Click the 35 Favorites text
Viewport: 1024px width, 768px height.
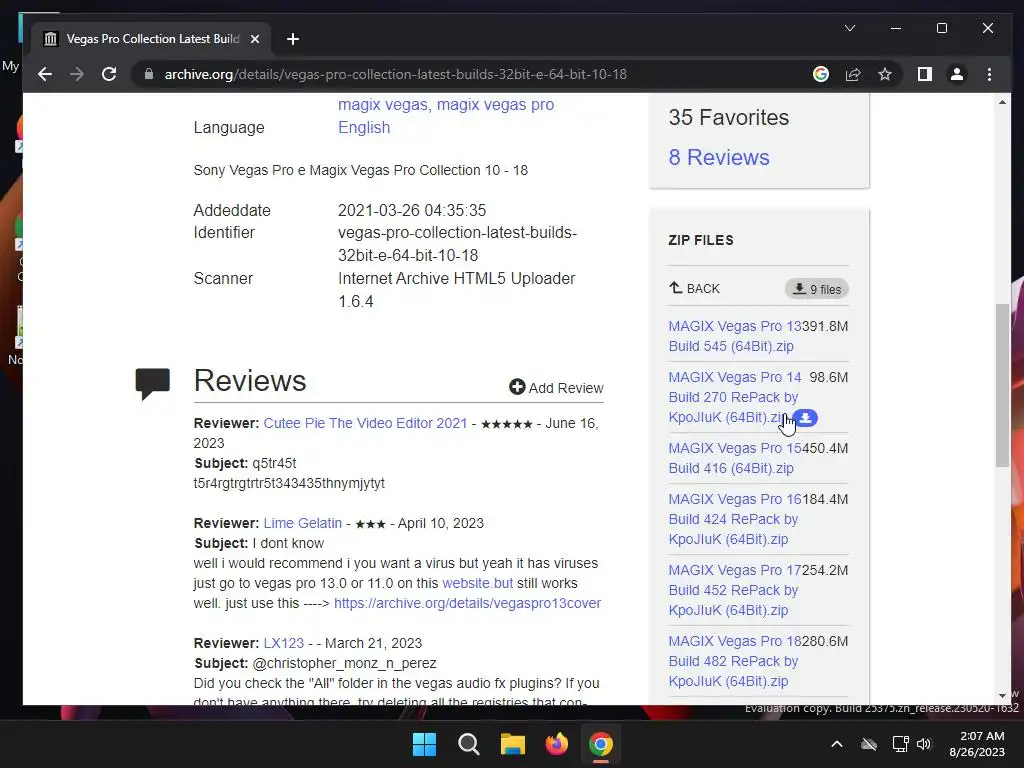729,118
